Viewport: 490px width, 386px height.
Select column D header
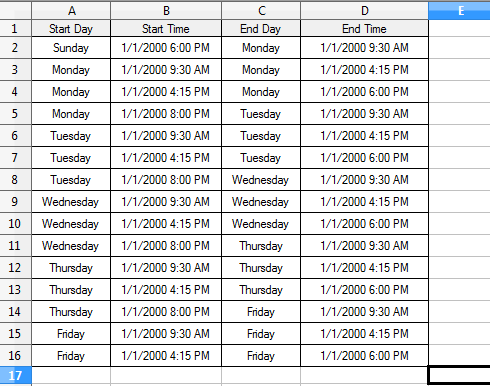pos(364,11)
